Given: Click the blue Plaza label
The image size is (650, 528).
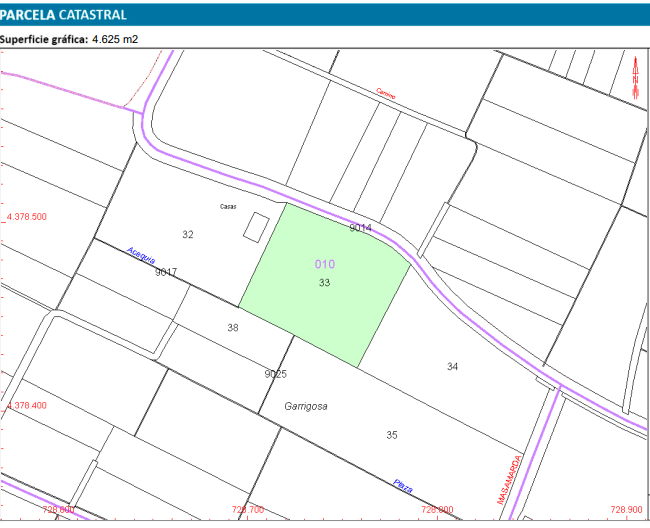Looking at the screenshot, I should [402, 485].
